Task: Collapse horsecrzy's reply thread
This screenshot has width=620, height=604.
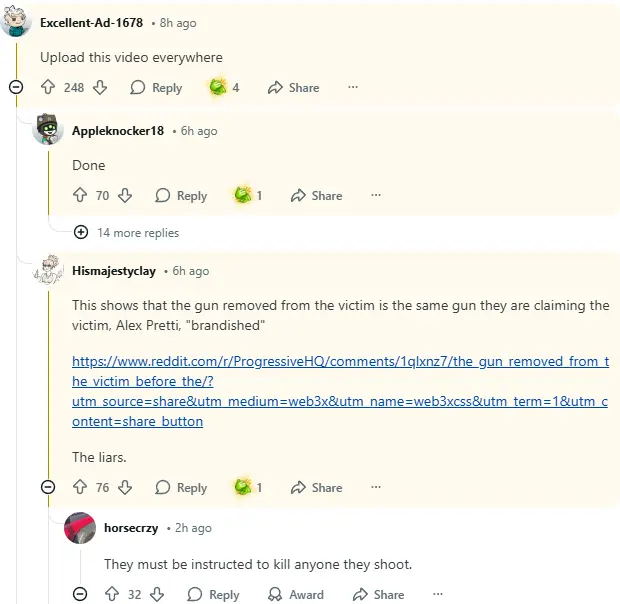Action: pyautogui.click(x=80, y=595)
